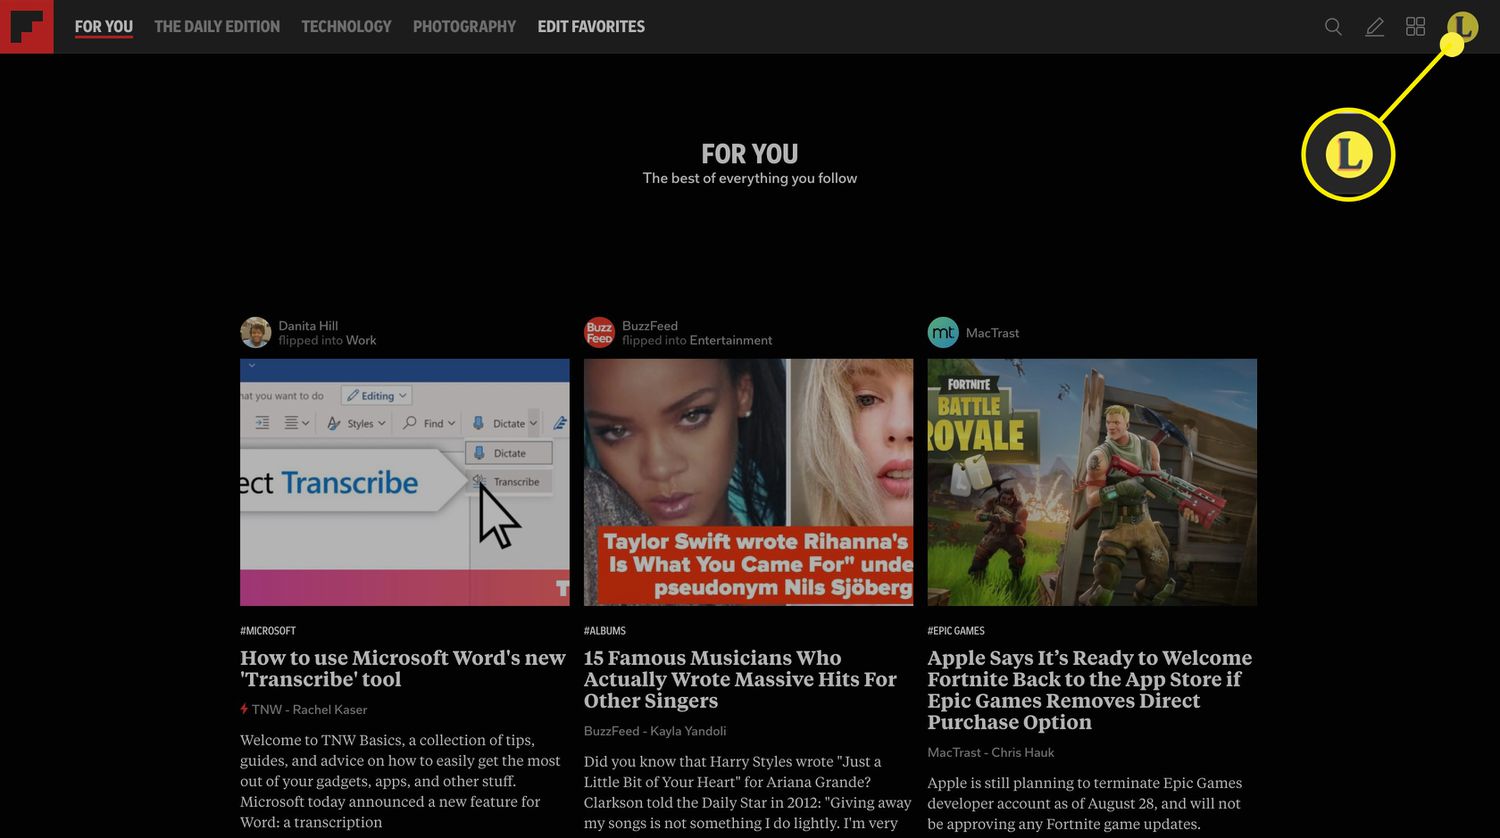Go to the Technology tab
This screenshot has width=1500, height=838.
tap(346, 27)
